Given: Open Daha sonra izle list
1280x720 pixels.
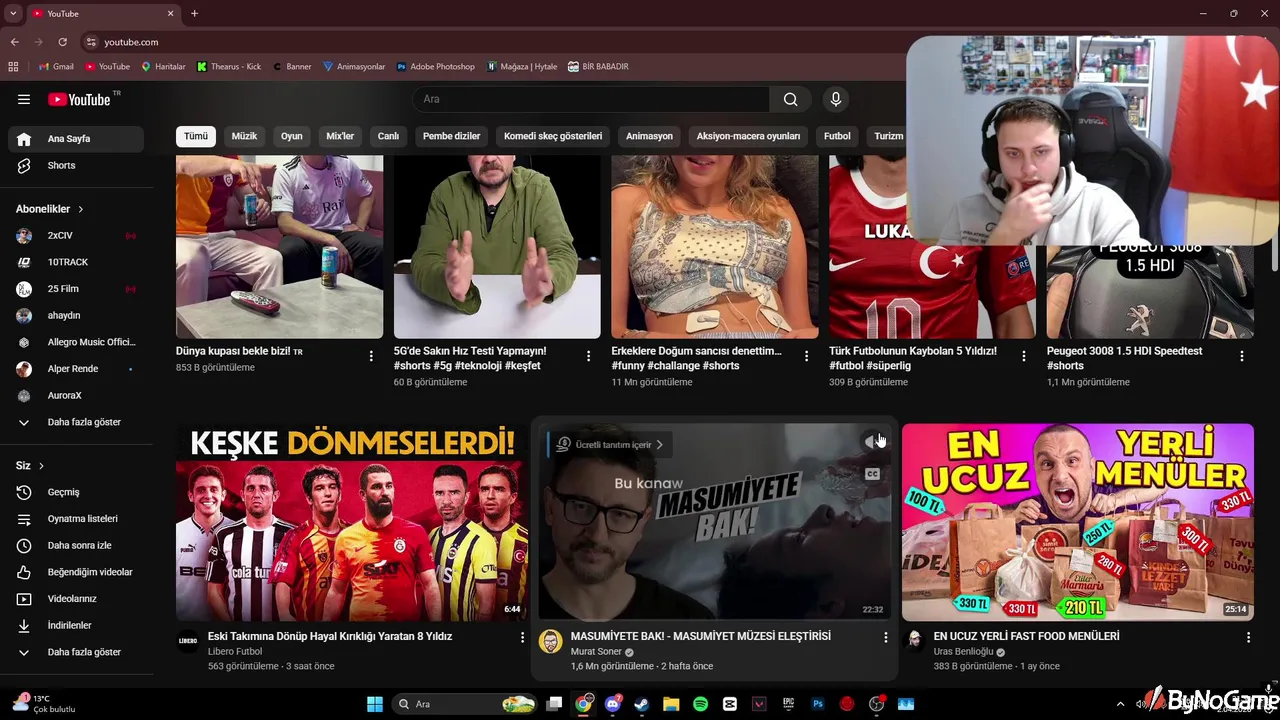Looking at the screenshot, I should (76, 545).
